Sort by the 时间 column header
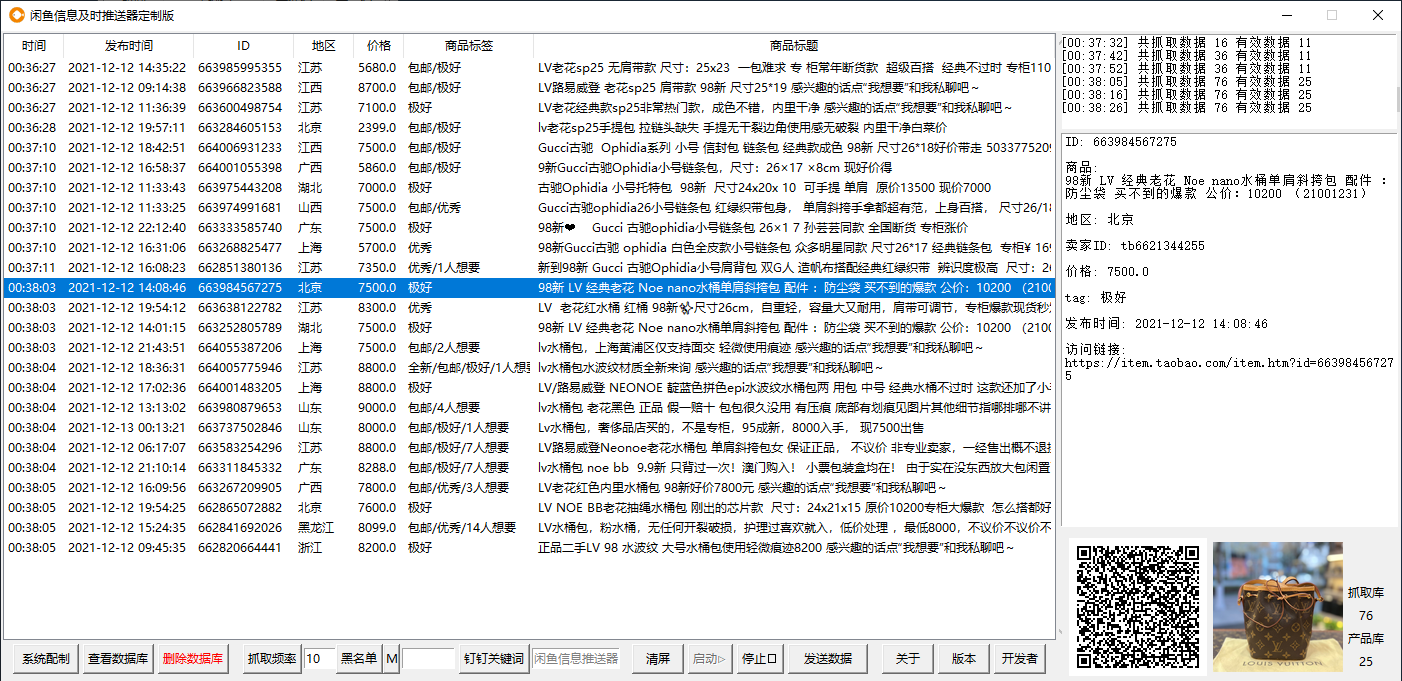 coord(34,46)
